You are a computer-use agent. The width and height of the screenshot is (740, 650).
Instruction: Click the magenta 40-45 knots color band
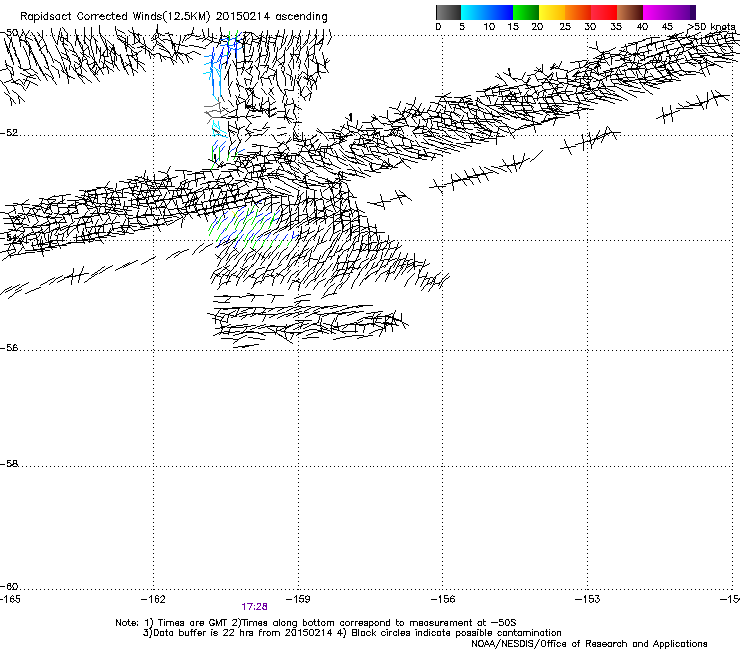(x=656, y=12)
